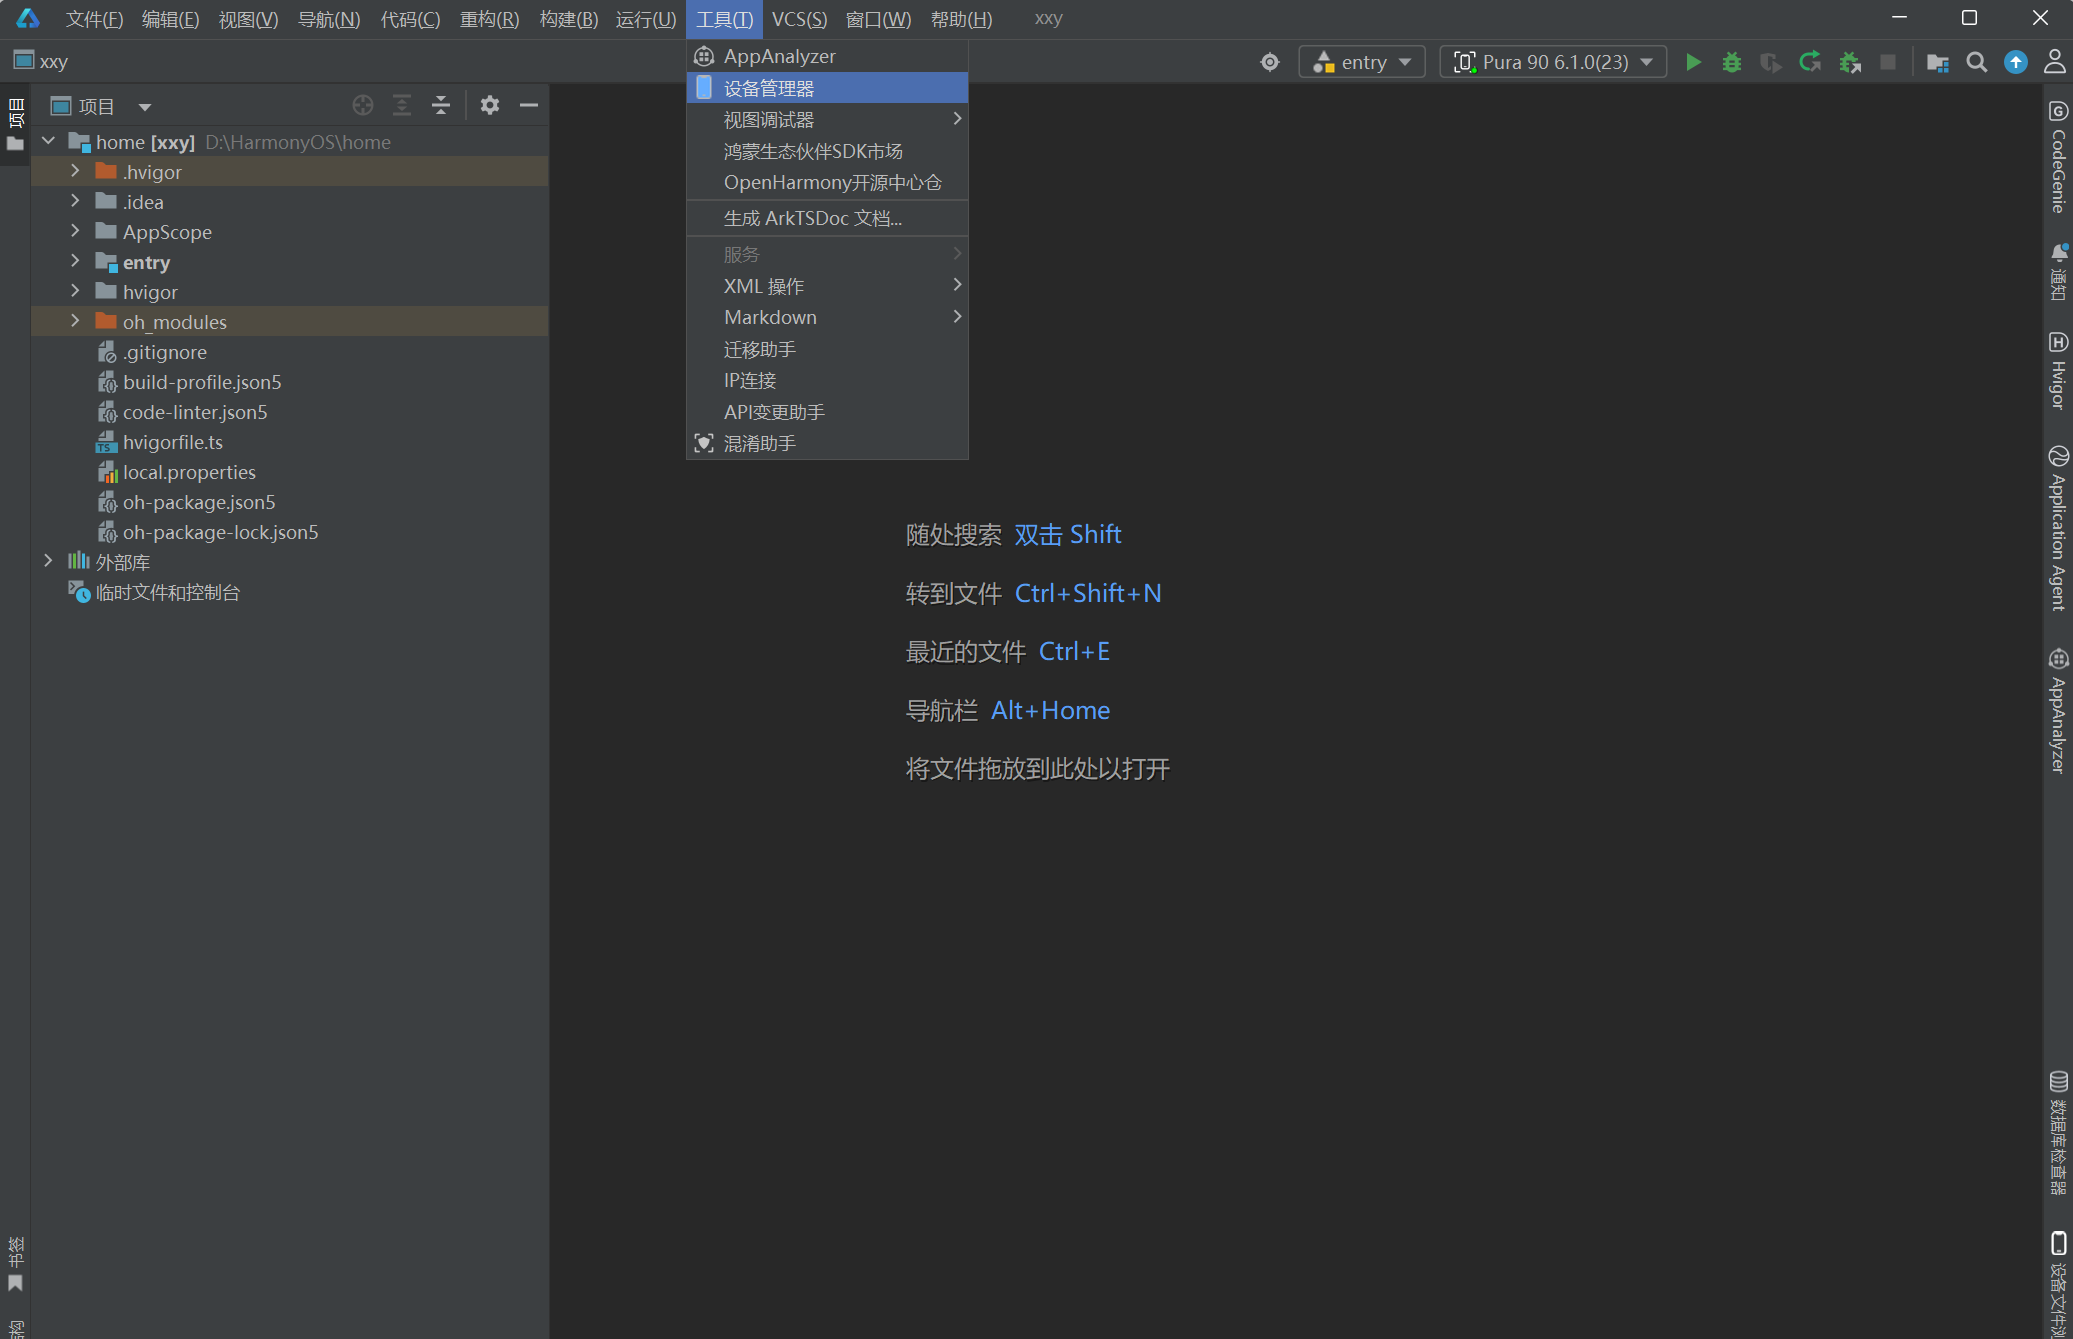Viewport: 2073px width, 1339px height.
Task: Toggle the bookmarks tool window on left strip
Action: (x=15, y=1264)
